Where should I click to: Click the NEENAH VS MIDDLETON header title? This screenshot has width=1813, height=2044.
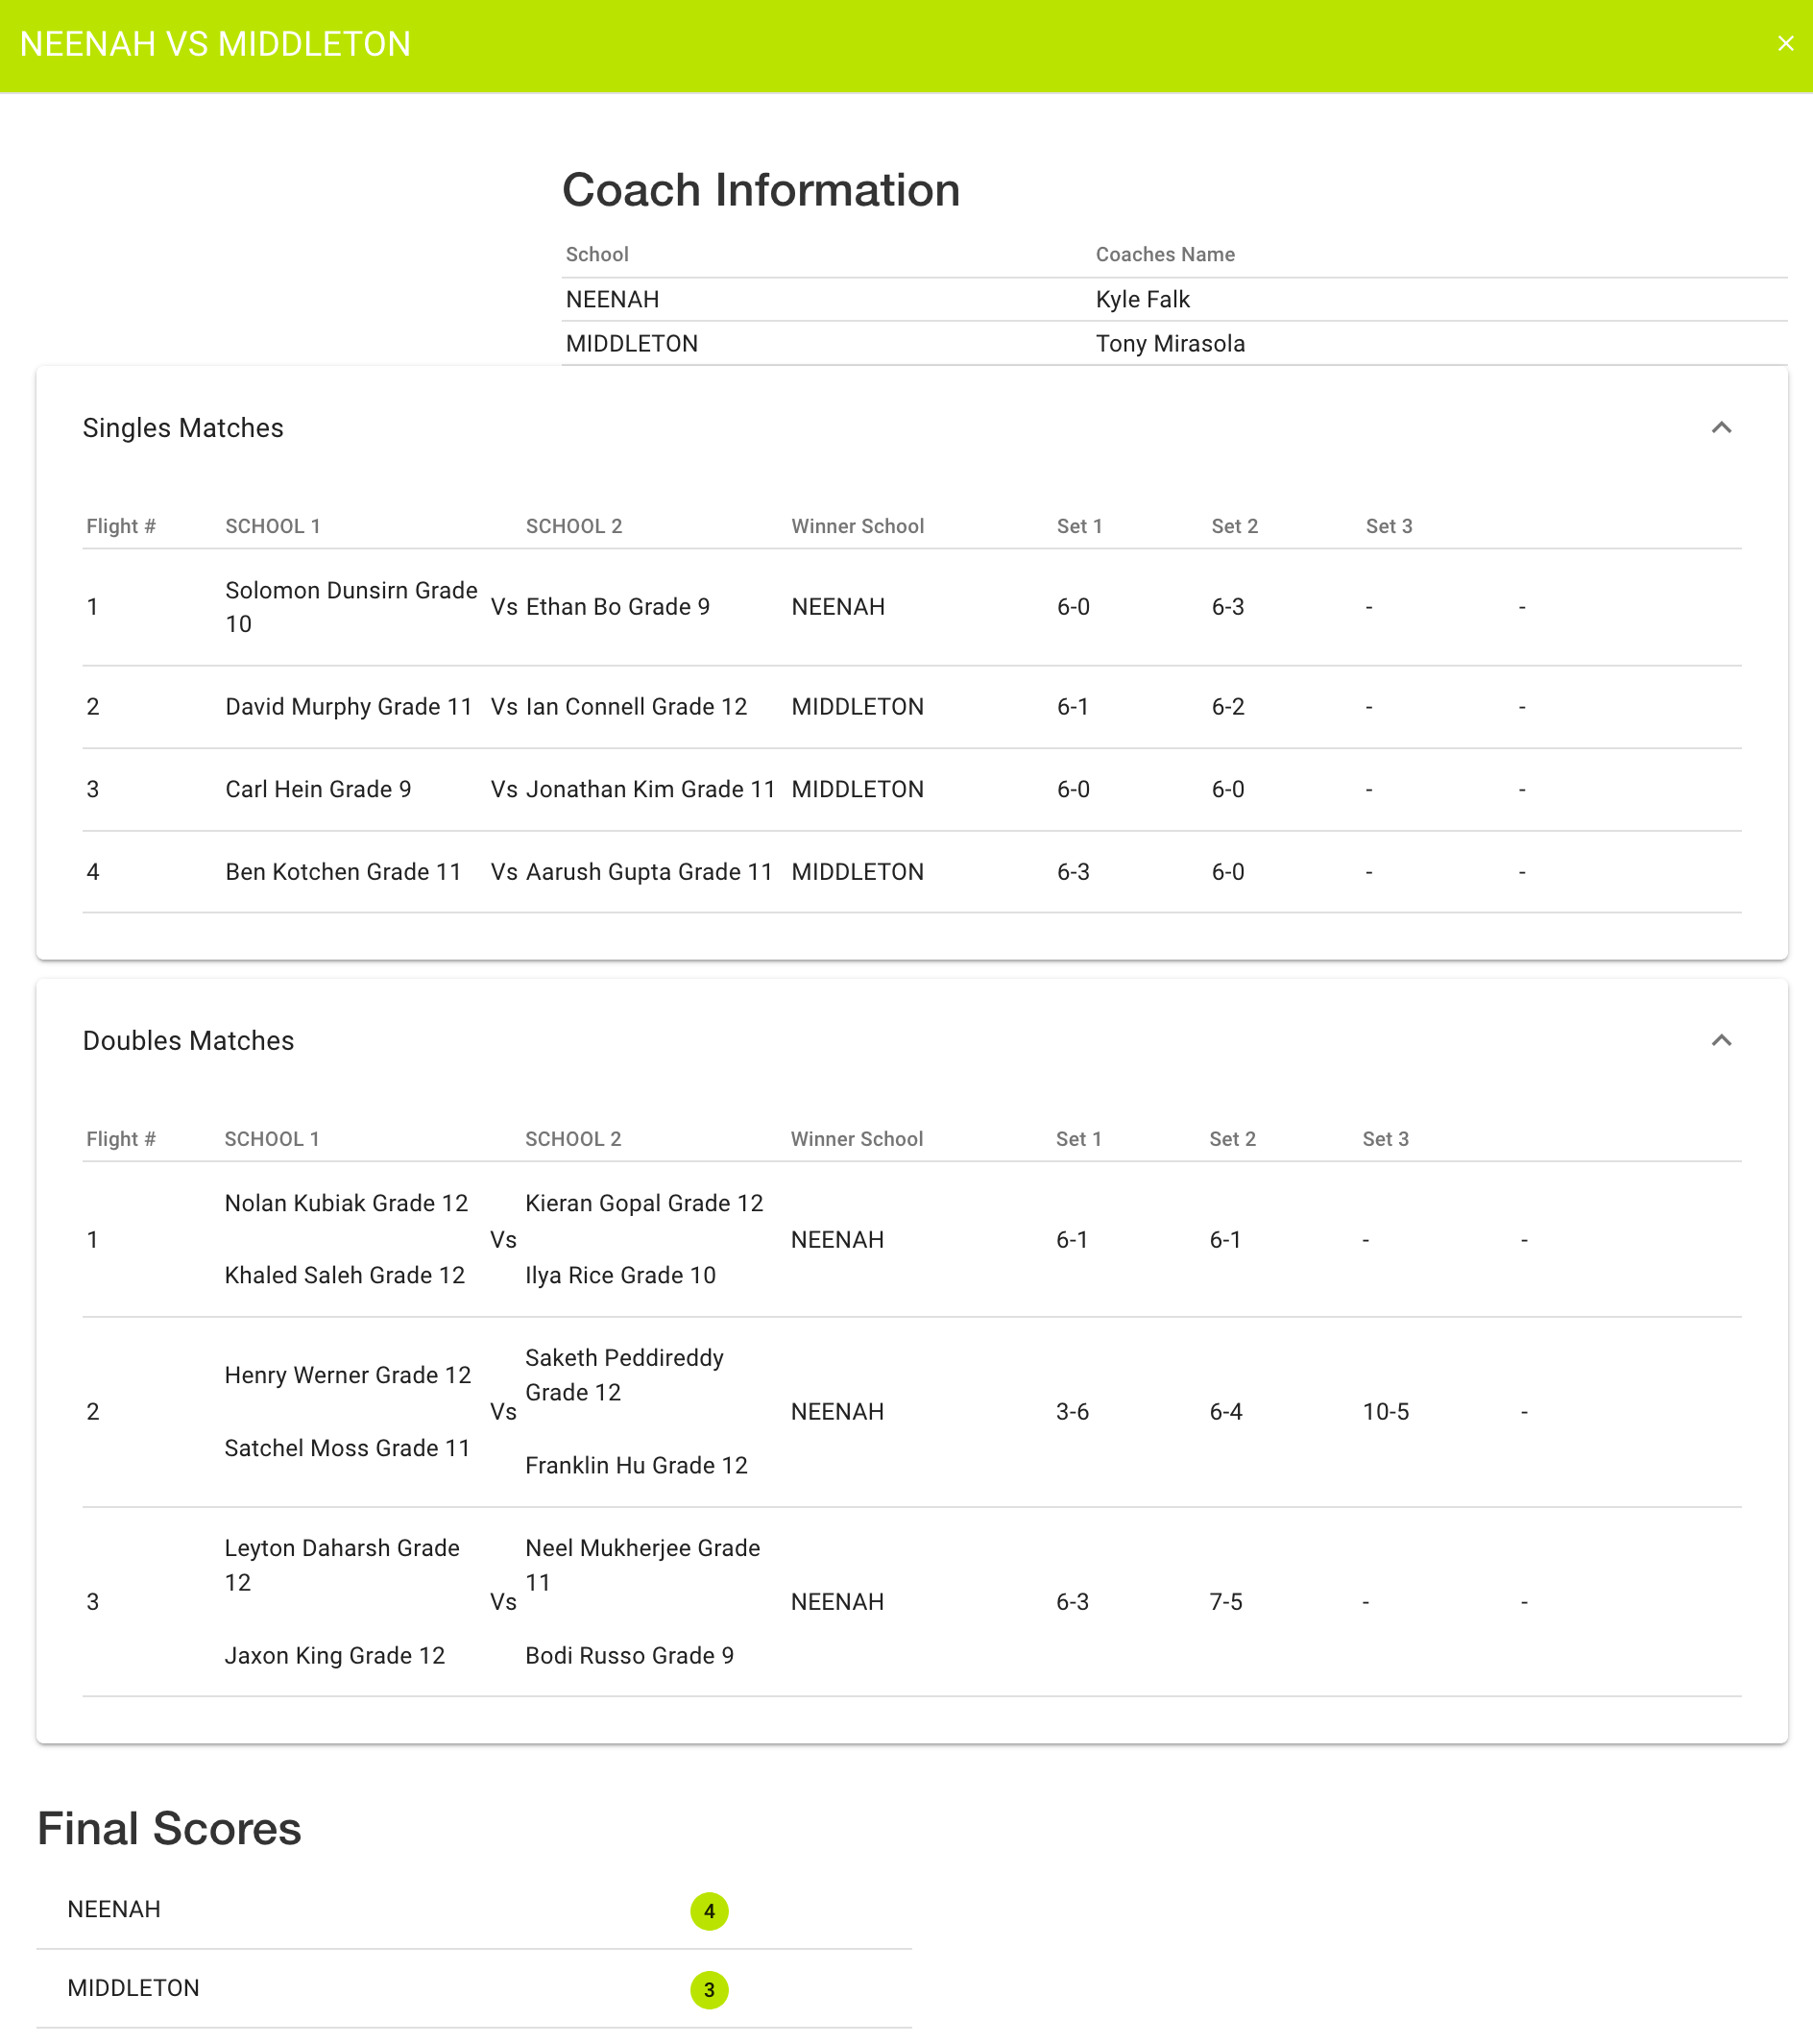215,45
